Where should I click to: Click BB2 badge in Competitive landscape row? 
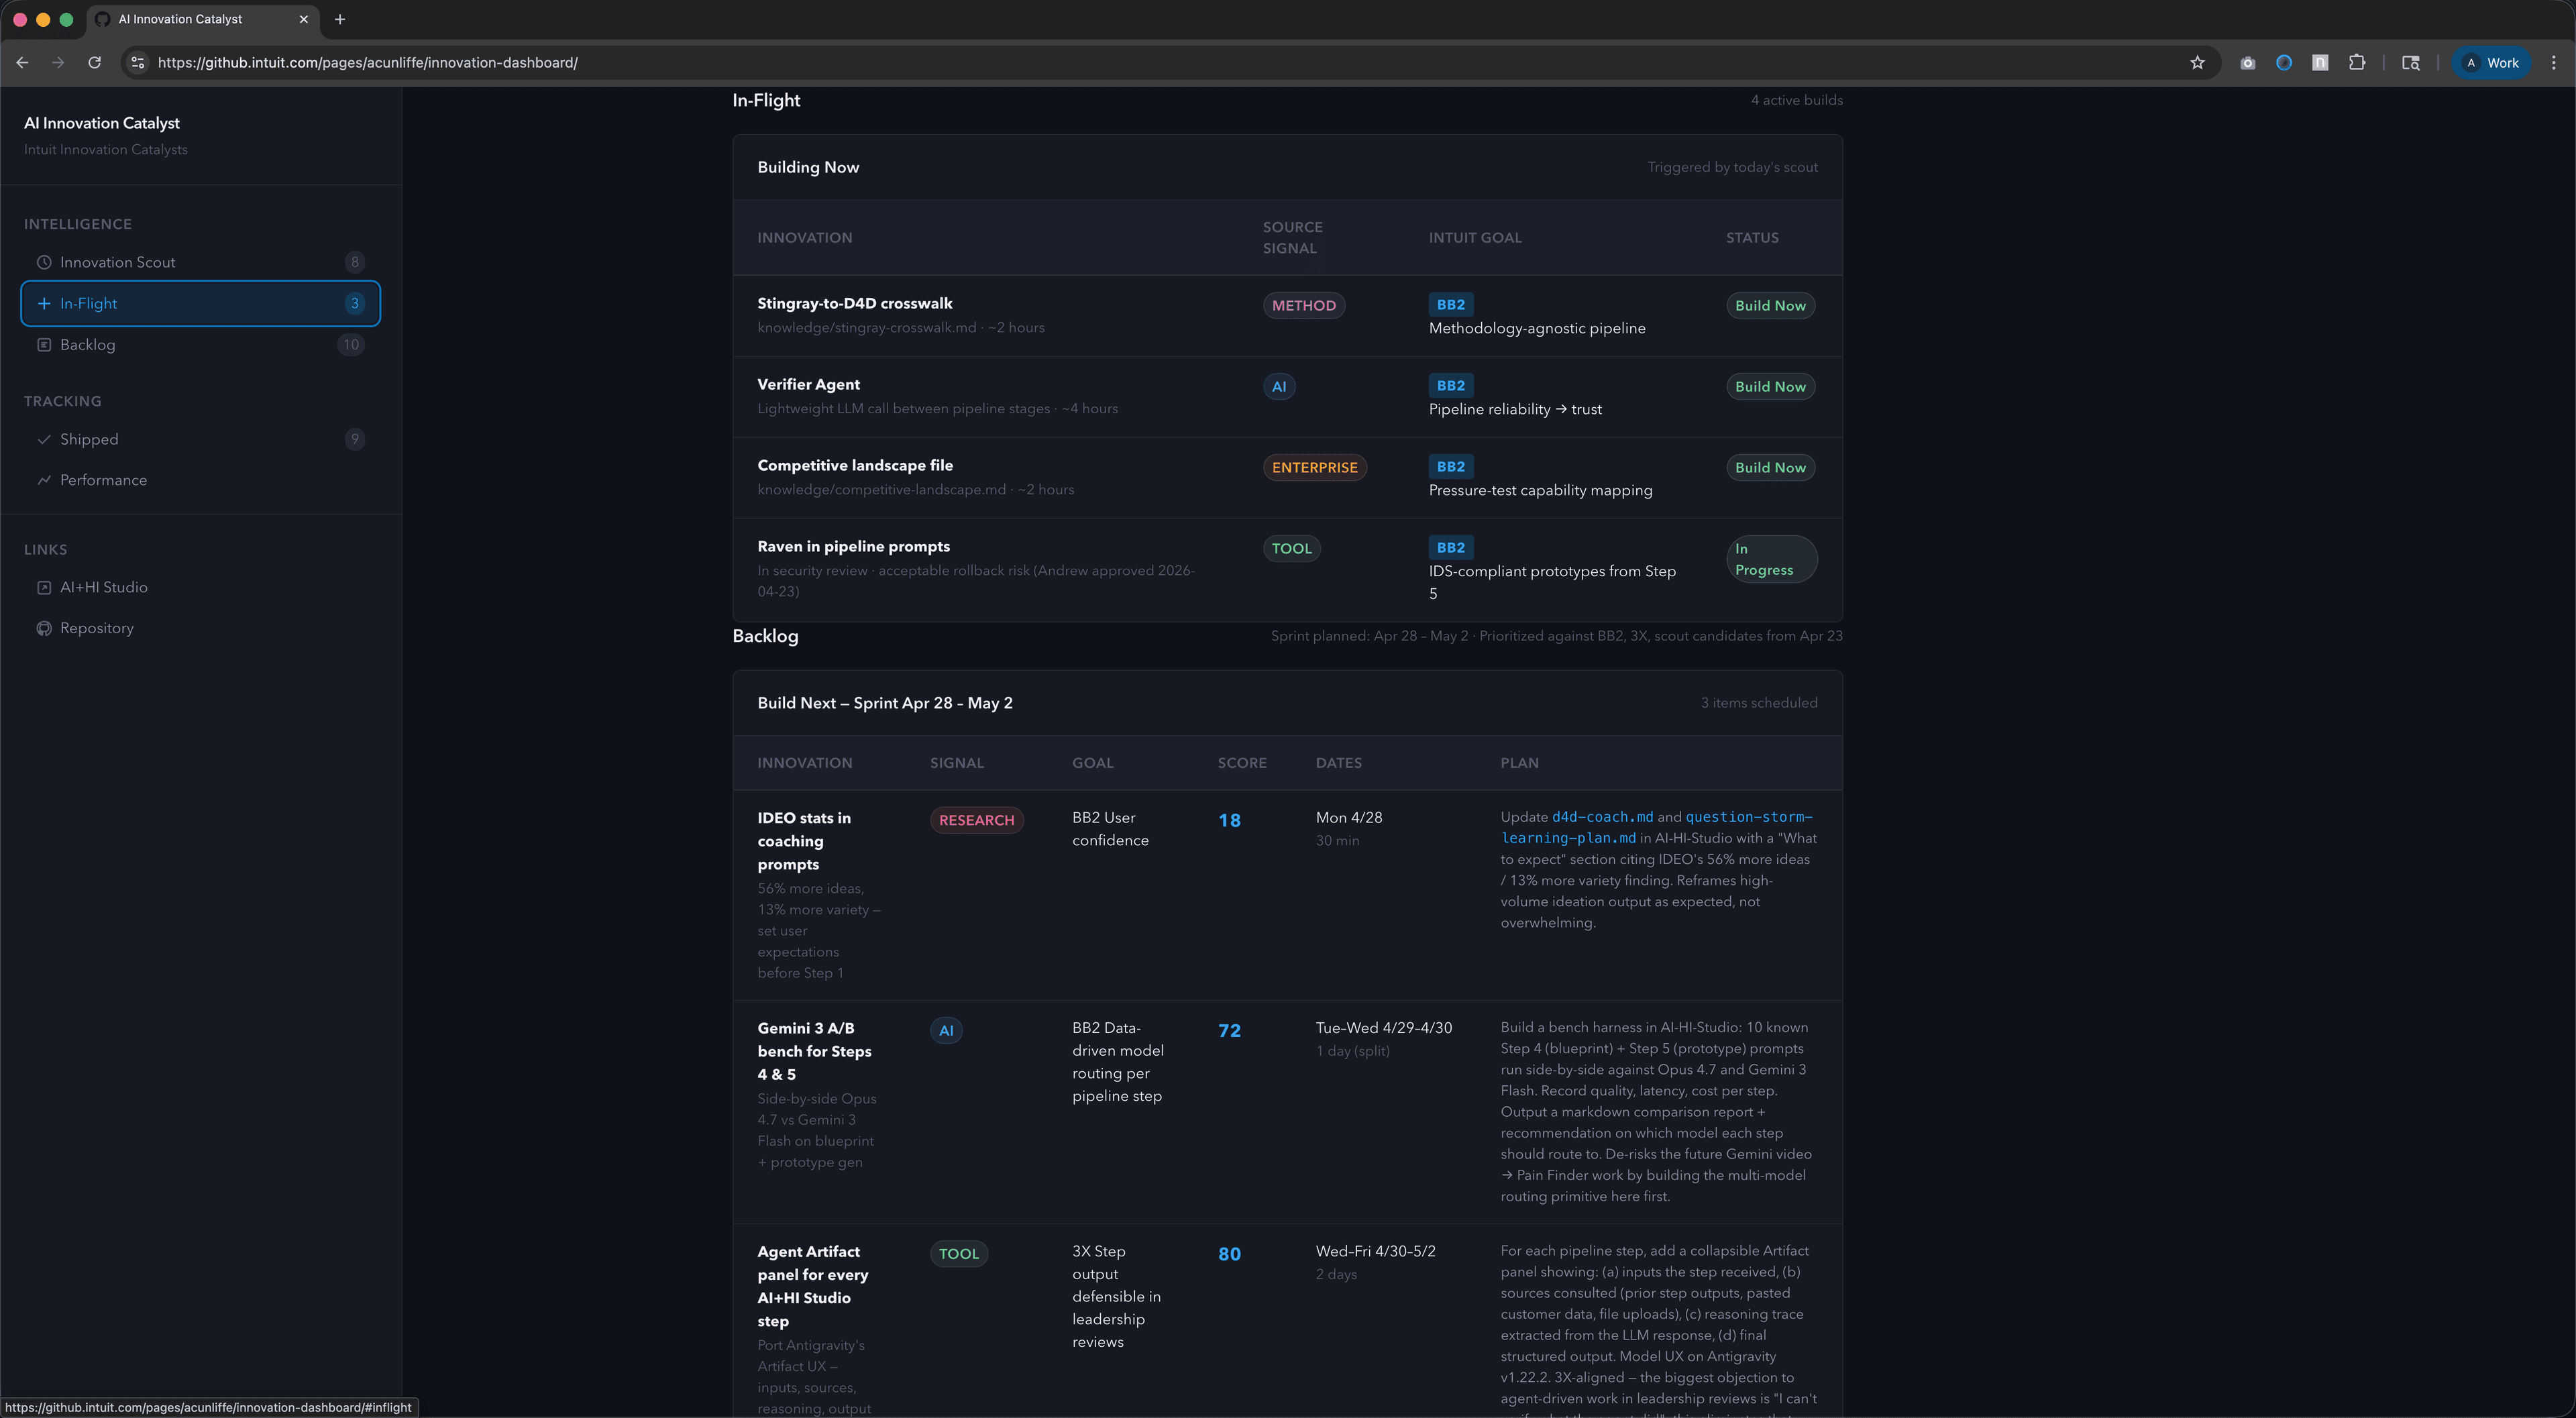point(1450,466)
